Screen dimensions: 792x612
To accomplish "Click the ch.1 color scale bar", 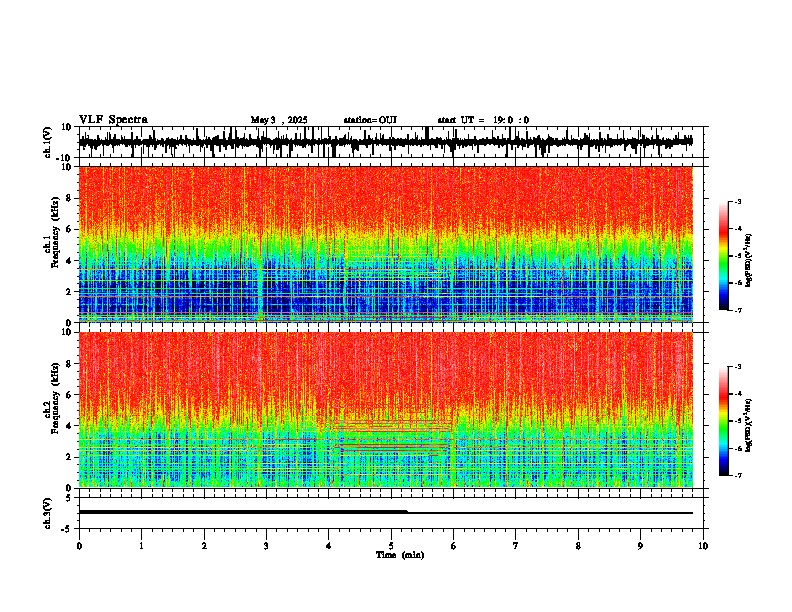I will (723, 256).
